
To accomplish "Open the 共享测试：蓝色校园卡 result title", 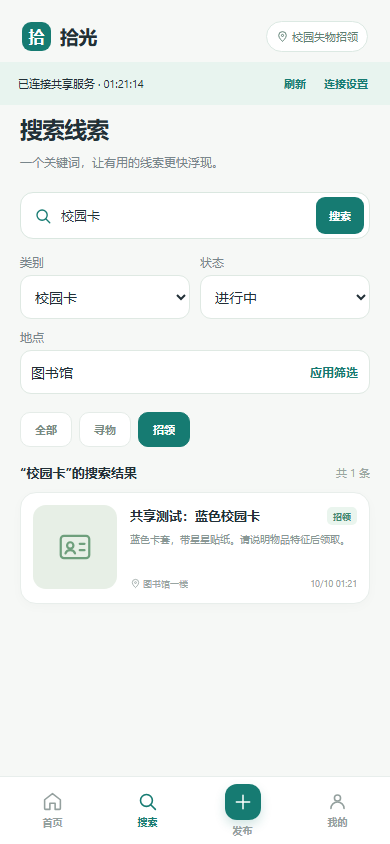I will pyautogui.click(x=195, y=517).
